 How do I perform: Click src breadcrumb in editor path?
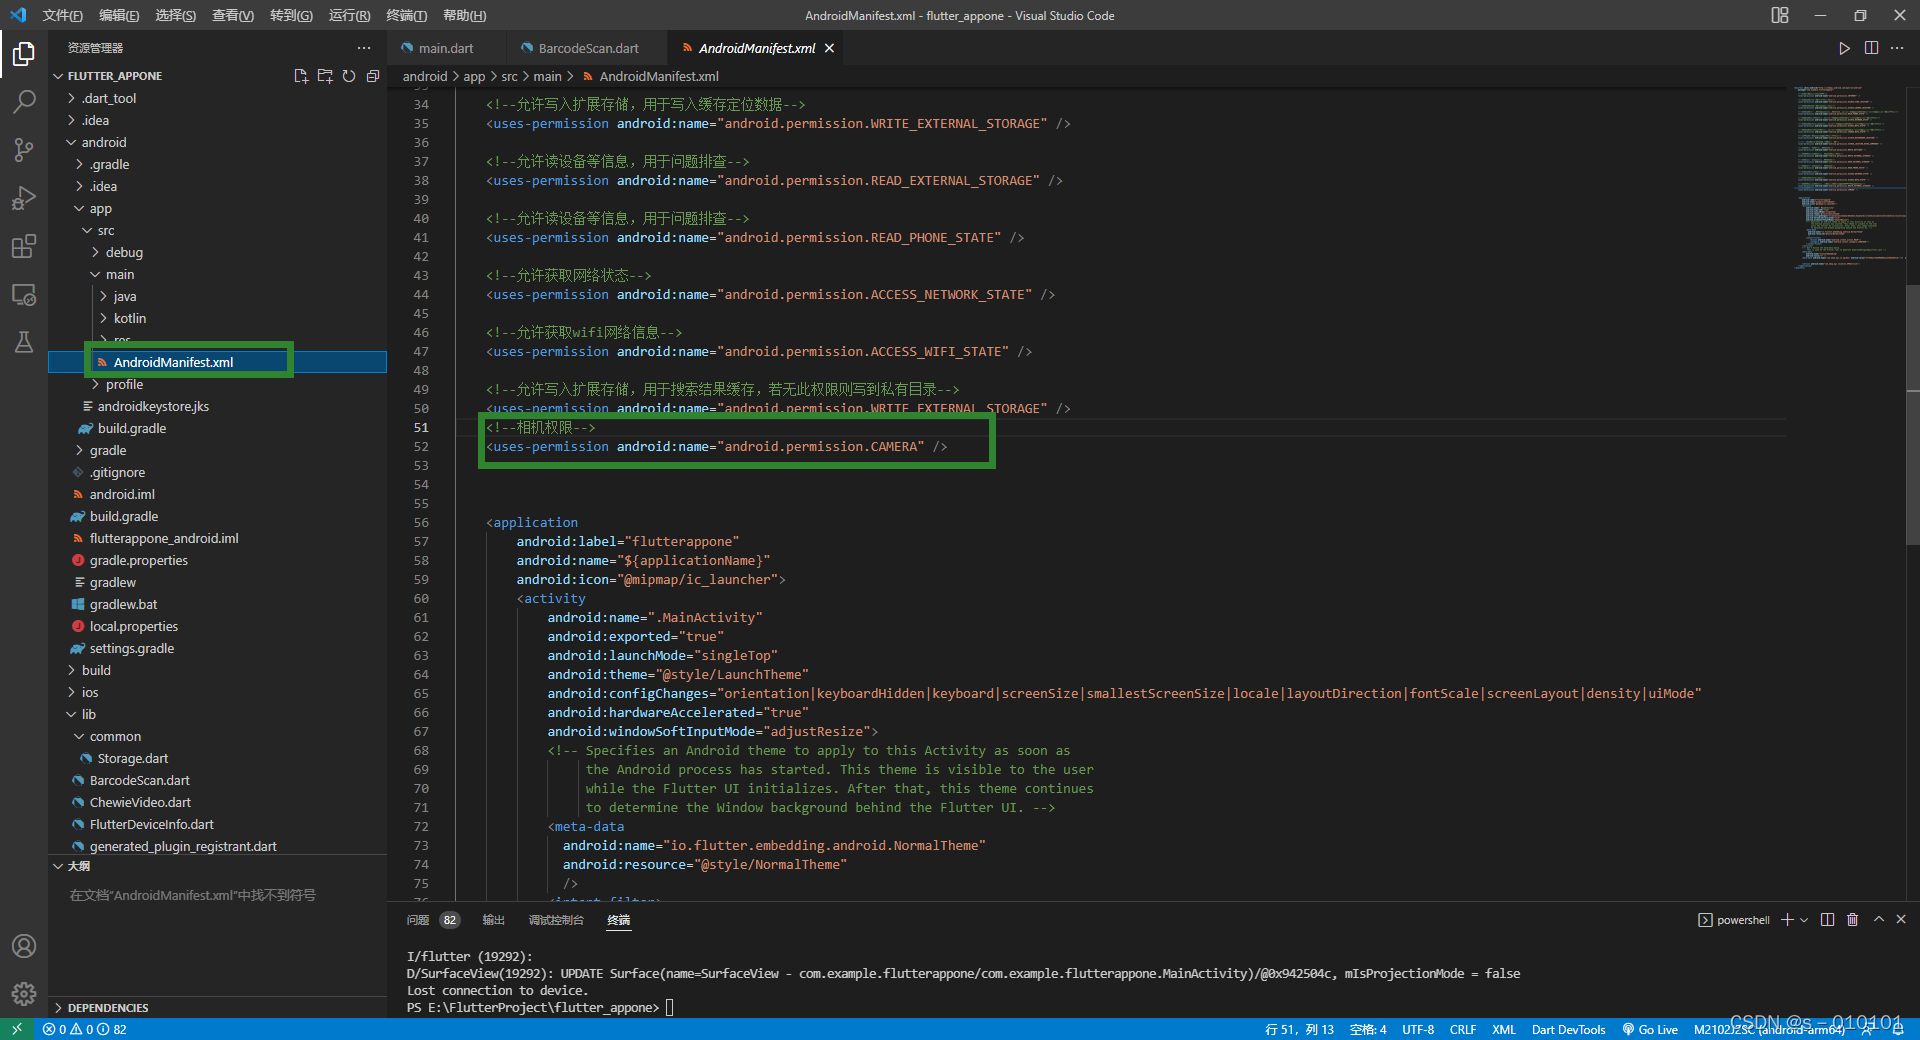[509, 76]
